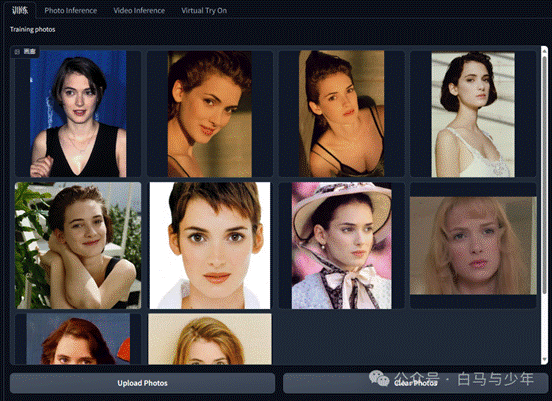Click the scrollbar down arrow in the gallery

coord(544,359)
